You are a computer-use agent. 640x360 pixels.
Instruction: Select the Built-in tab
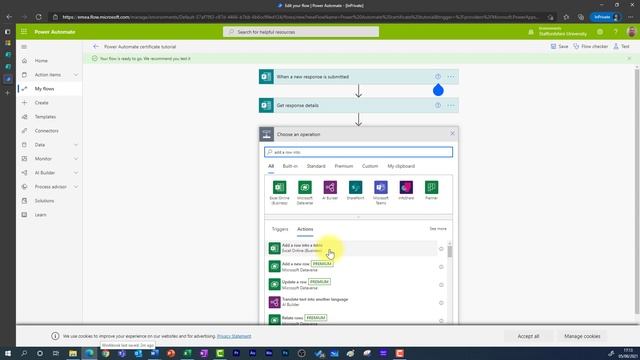coord(290,166)
